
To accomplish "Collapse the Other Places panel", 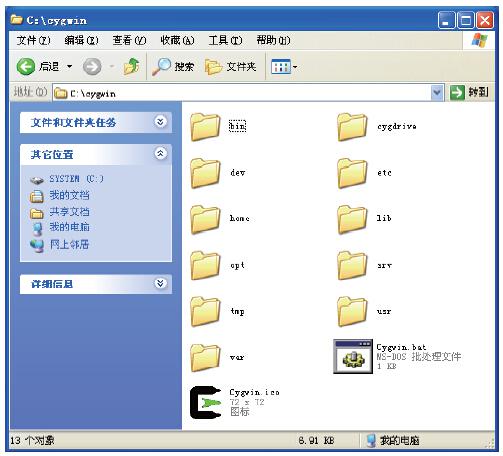I will [160, 154].
